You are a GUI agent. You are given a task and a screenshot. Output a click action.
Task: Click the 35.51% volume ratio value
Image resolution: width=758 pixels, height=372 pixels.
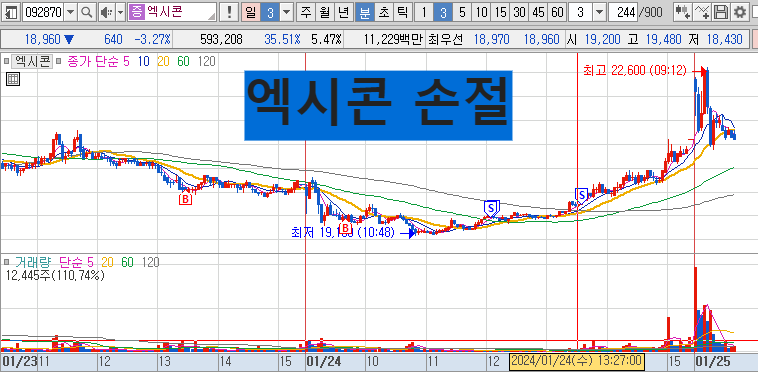point(282,40)
